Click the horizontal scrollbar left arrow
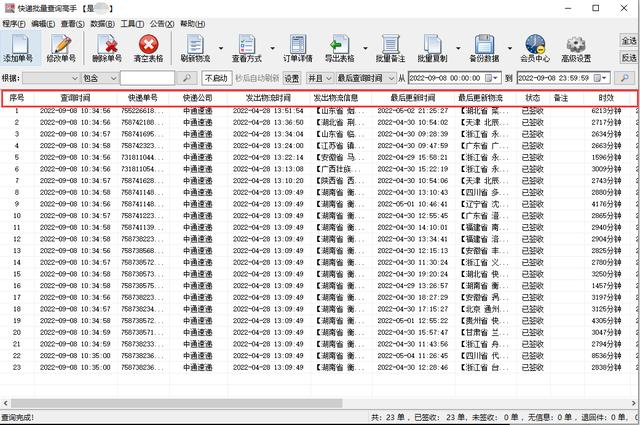640x425 pixels. click(x=5, y=403)
